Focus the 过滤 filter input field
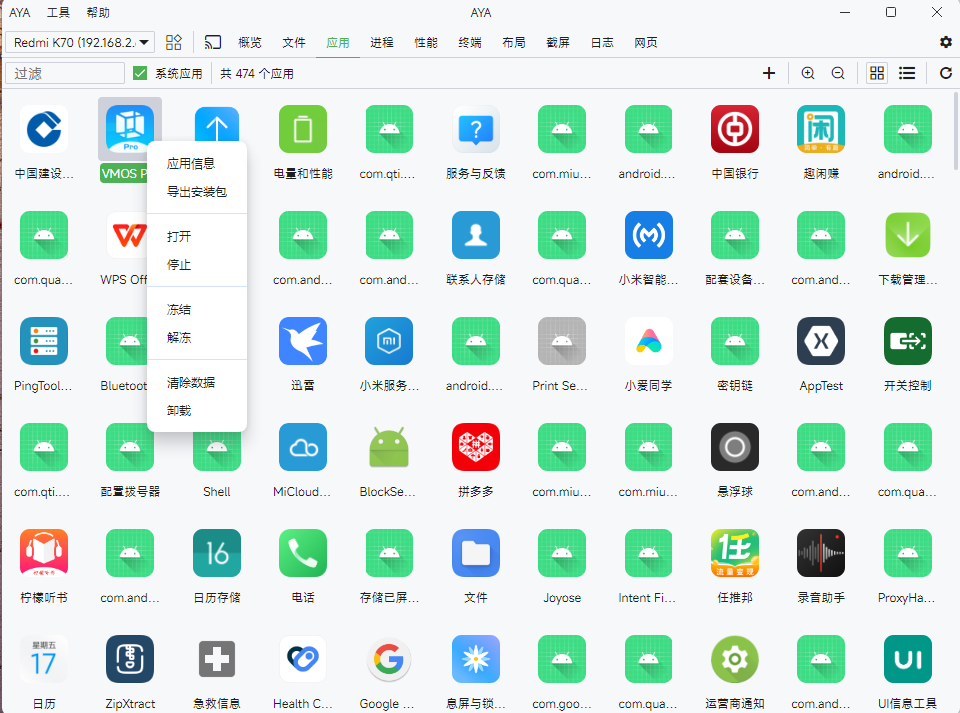This screenshot has width=960, height=713. point(65,73)
